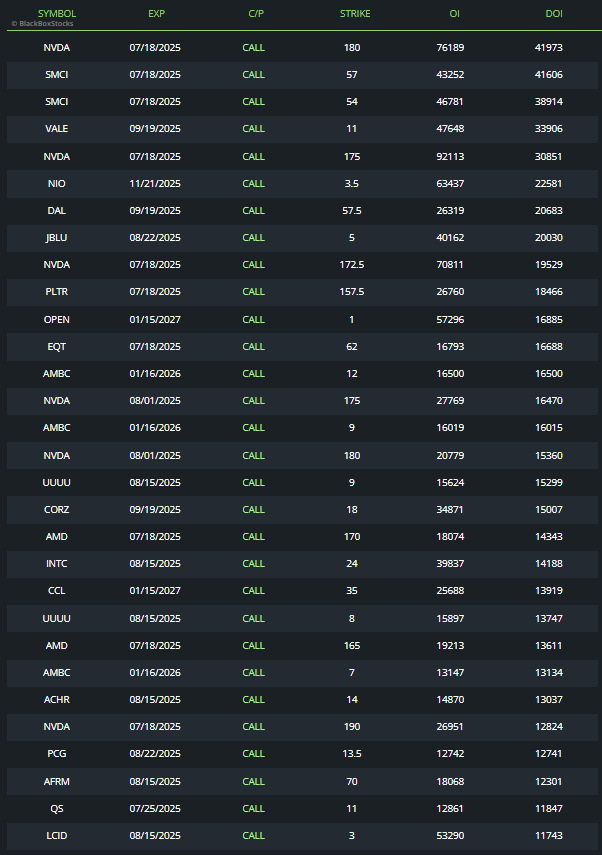Click DOI value 41606
Viewport: 602px width, 855px height.
coord(549,75)
